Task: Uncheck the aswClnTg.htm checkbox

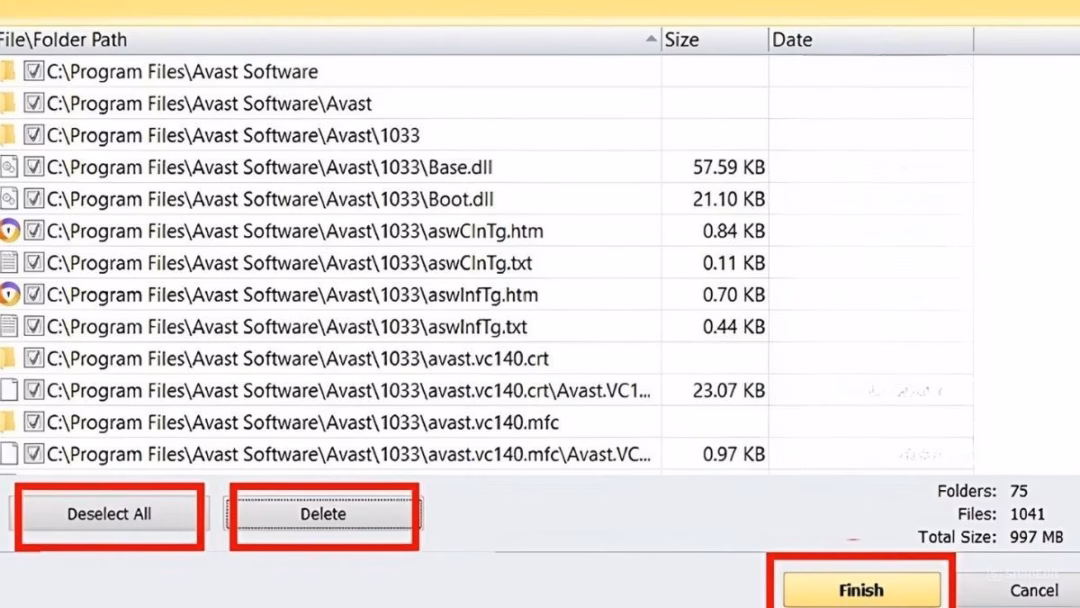Action: point(33,231)
